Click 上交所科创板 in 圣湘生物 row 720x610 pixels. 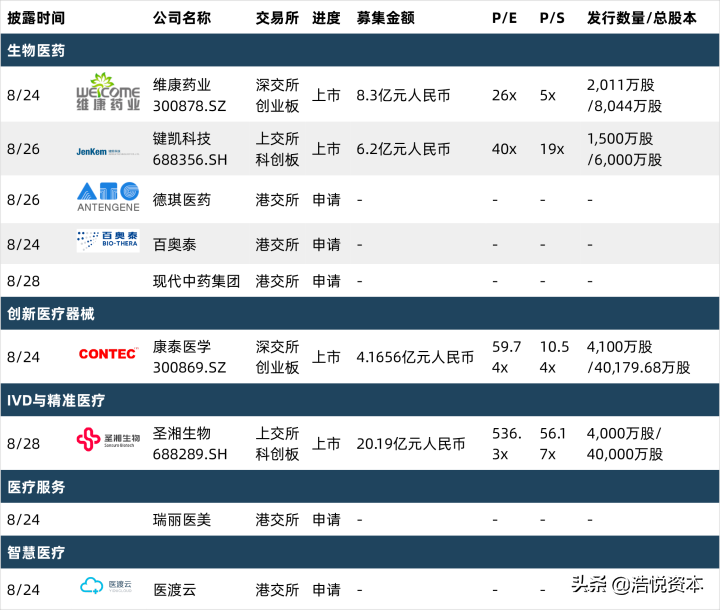[x=277, y=444]
